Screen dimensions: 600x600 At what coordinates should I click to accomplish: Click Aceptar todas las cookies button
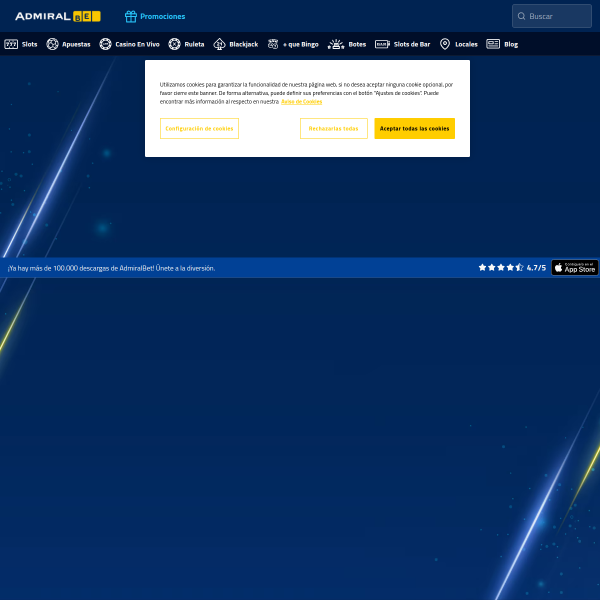[x=414, y=129]
